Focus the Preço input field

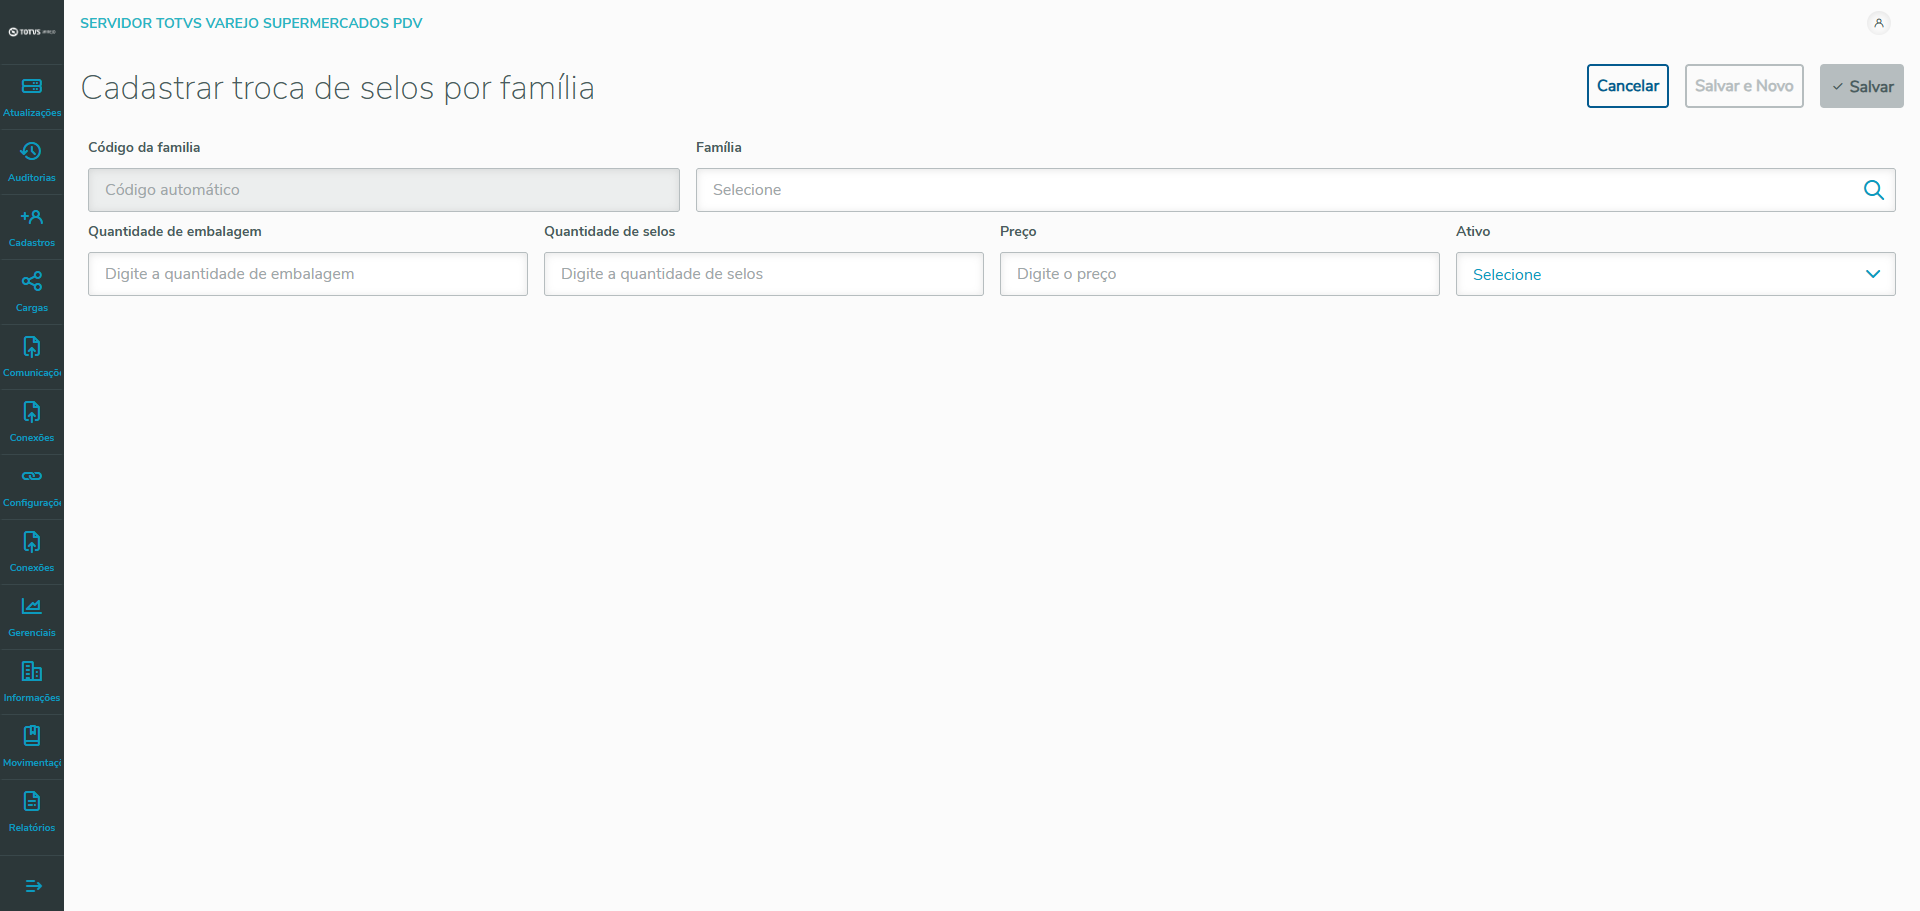tap(1219, 274)
